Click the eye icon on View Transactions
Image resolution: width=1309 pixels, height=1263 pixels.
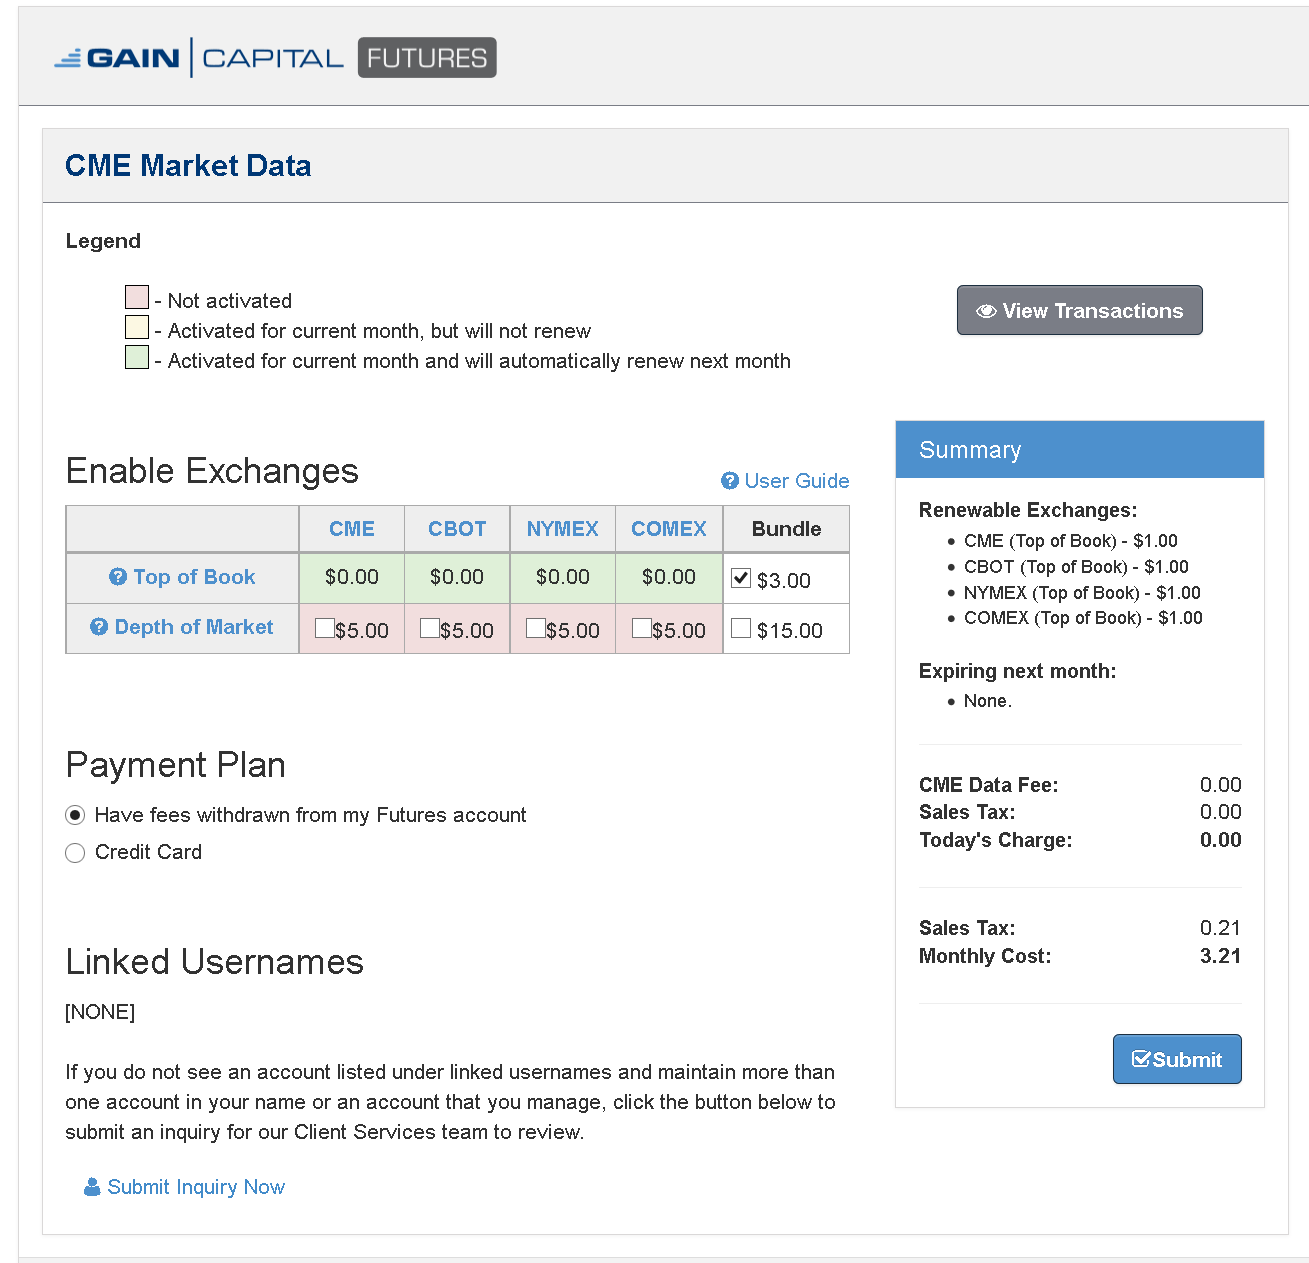point(986,311)
